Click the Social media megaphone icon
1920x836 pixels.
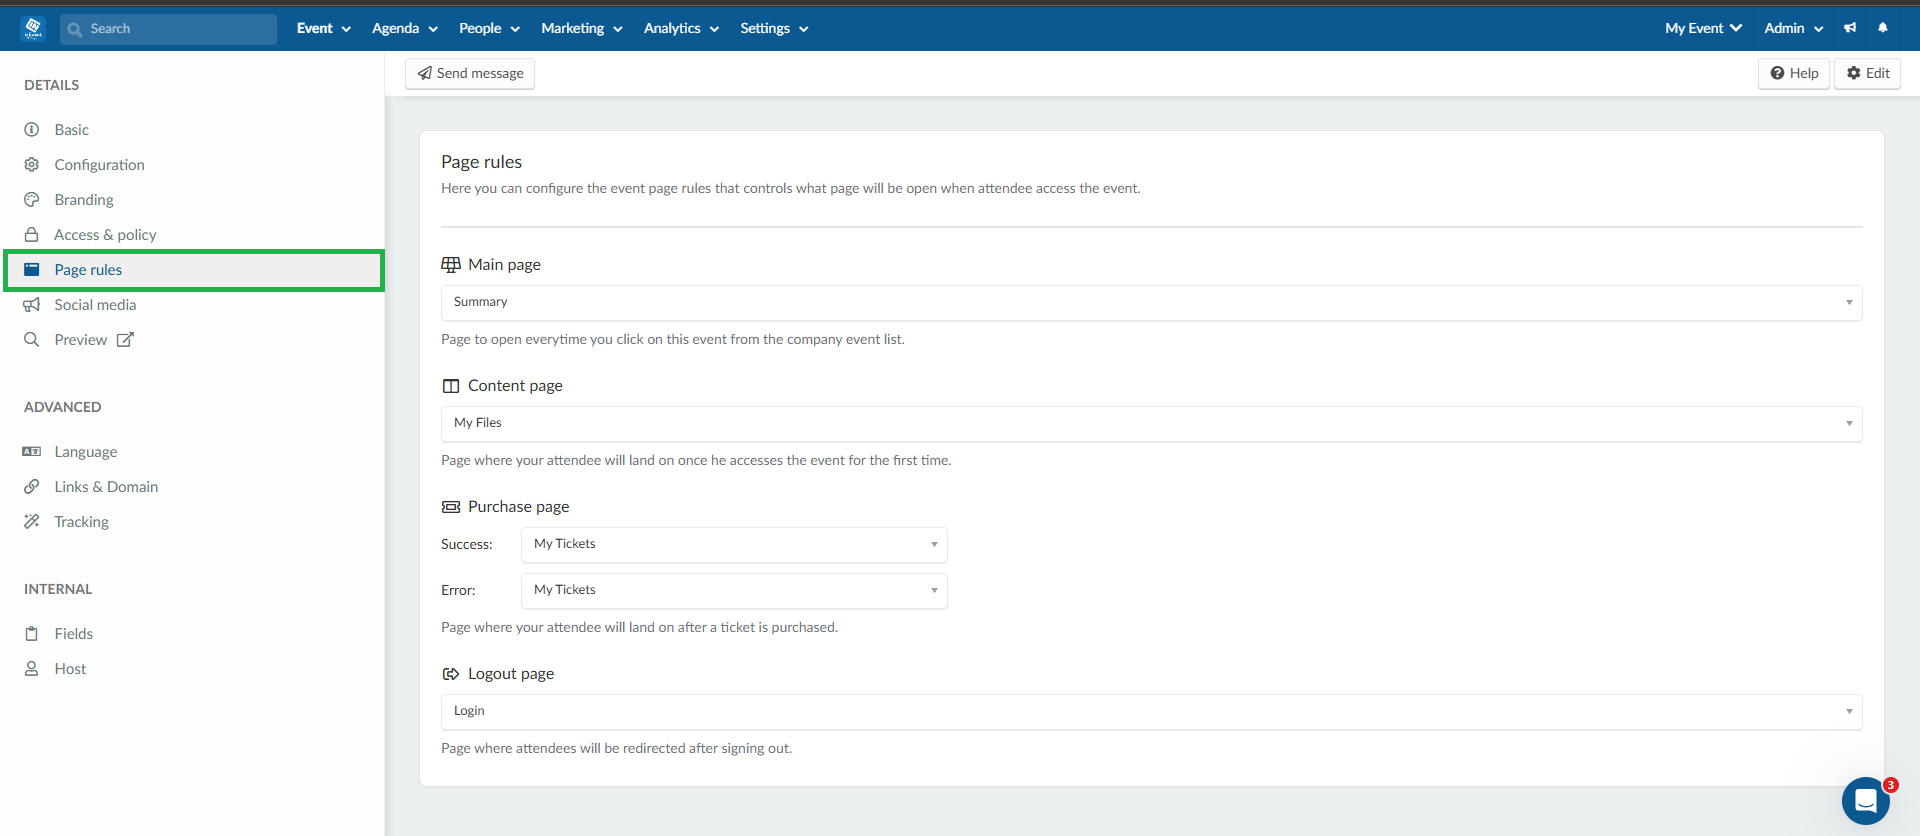pyautogui.click(x=32, y=304)
